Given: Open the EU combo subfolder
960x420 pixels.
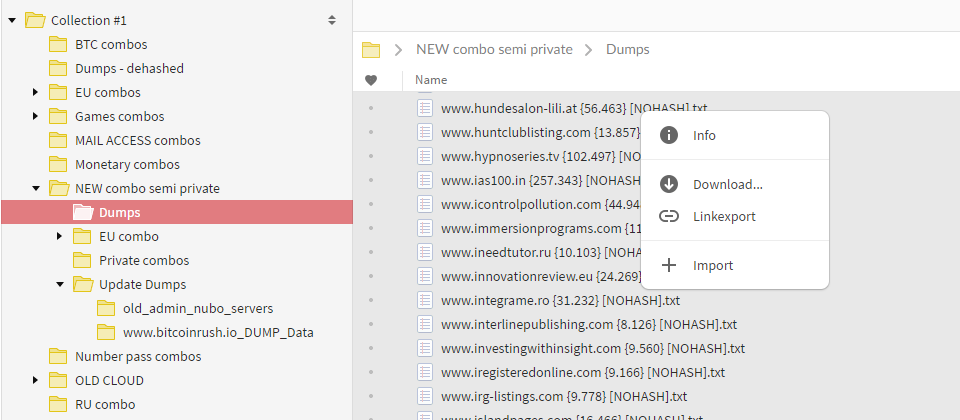Looking at the screenshot, I should pyautogui.click(x=129, y=236).
